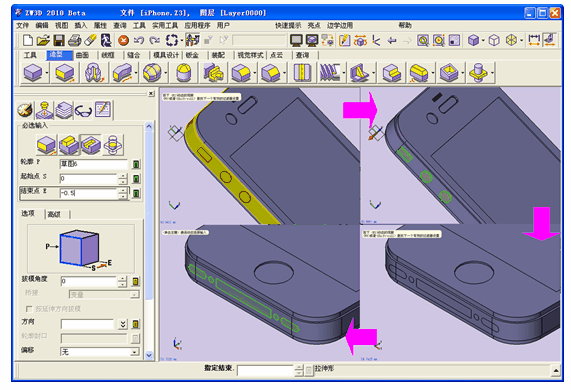Increase 起始点 S value with up stepper
571x390 pixels.
(123, 176)
